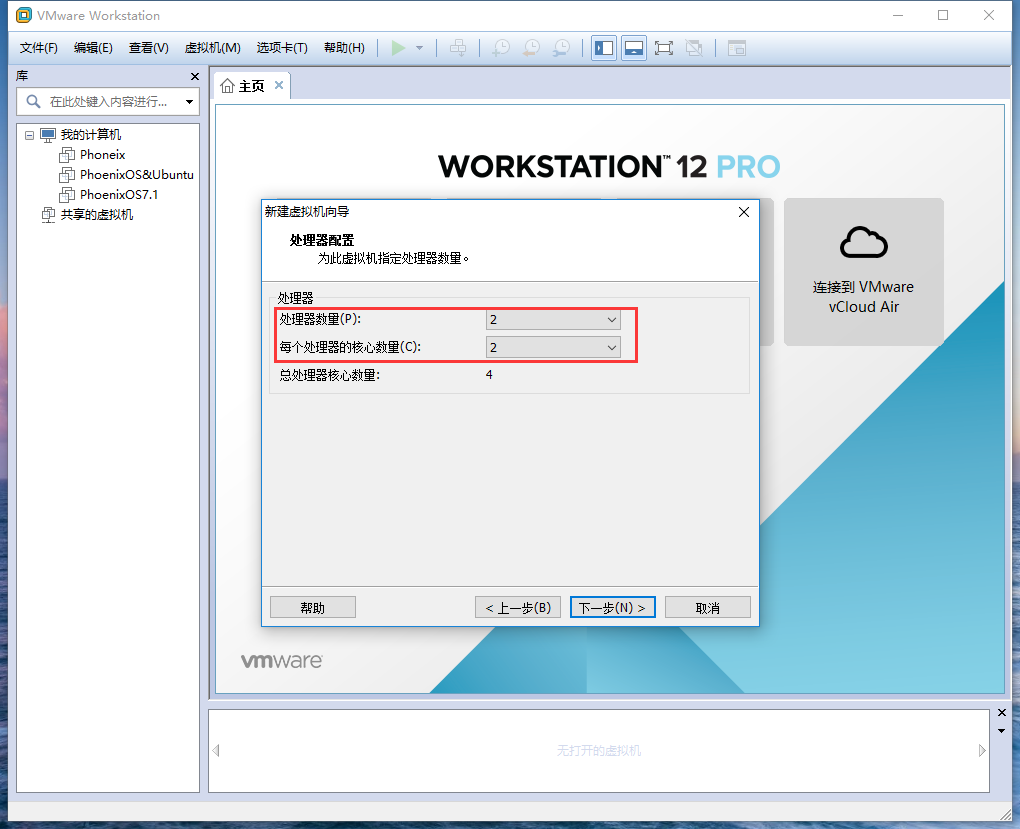Open the 处理器数量(P) dropdown
This screenshot has height=829, width=1020.
click(553, 319)
